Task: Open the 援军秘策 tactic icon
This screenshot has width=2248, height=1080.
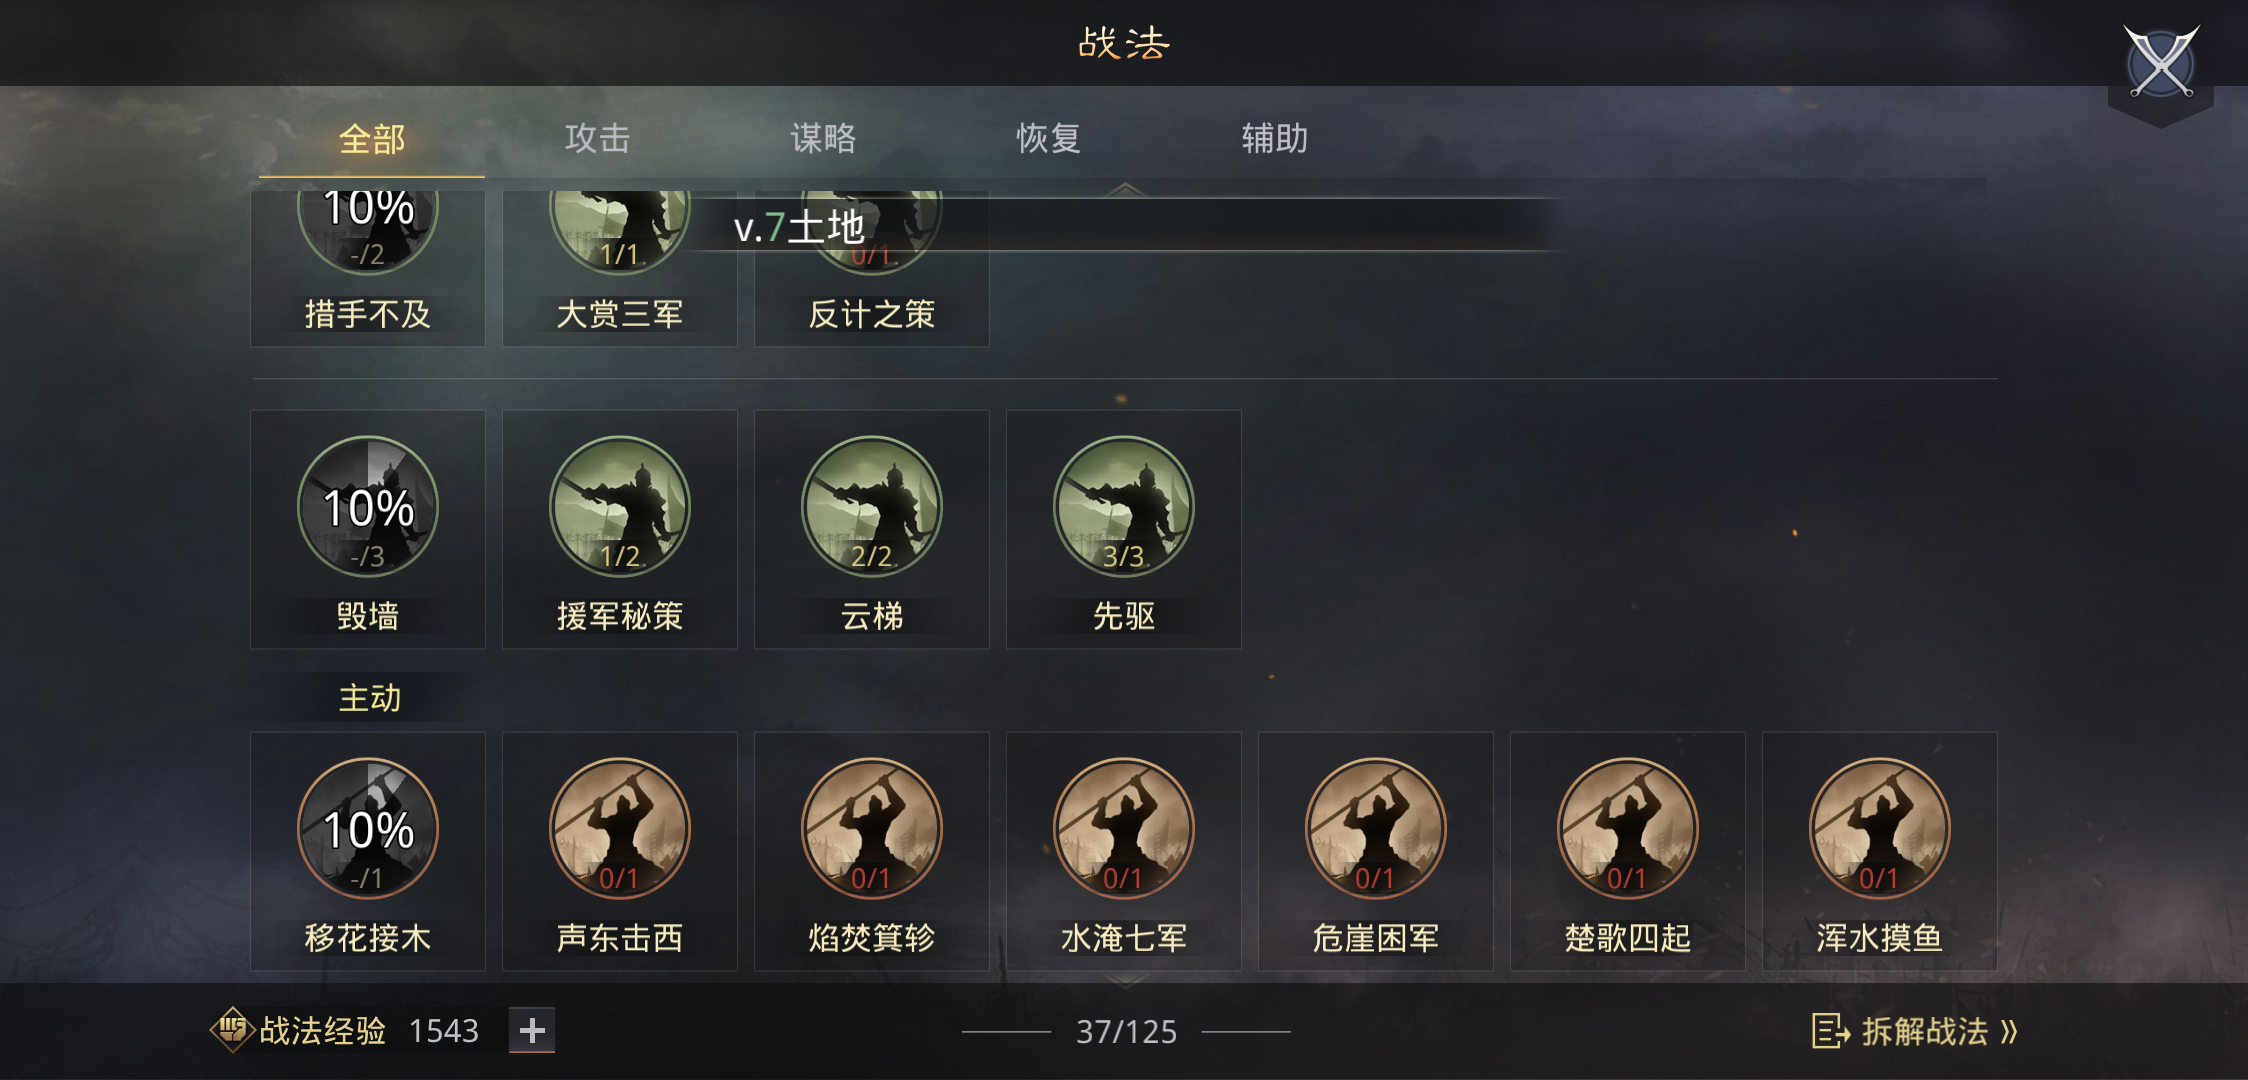Action: 620,507
